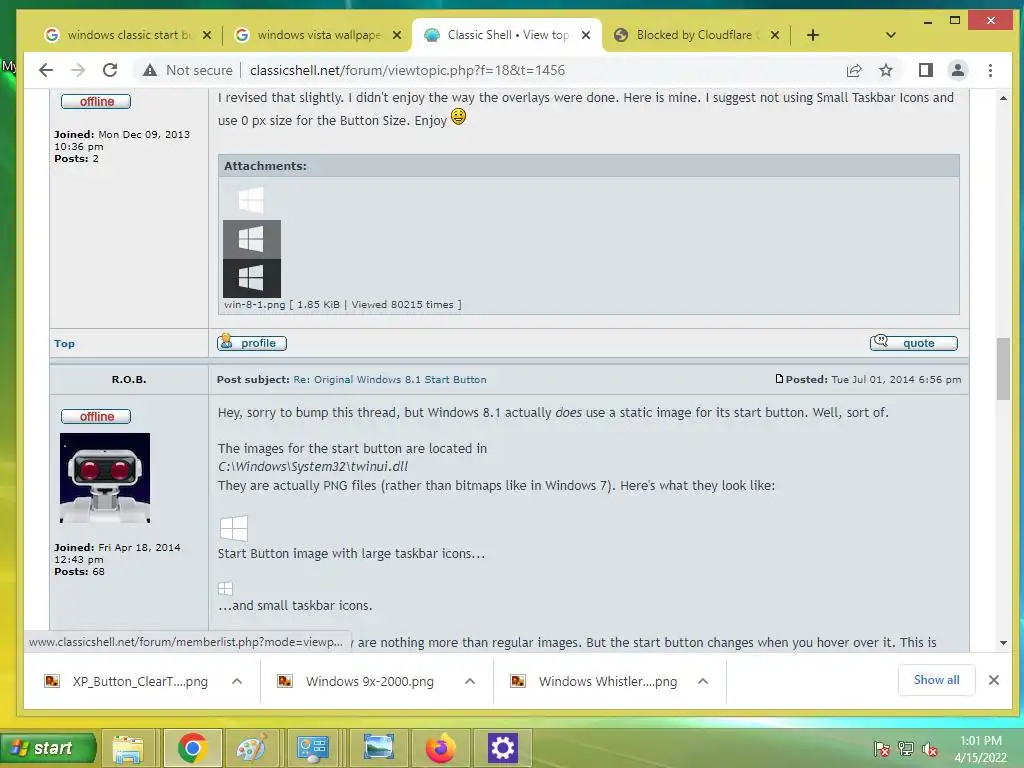Bookmark this page with the star
Image resolution: width=1024 pixels, height=768 pixels.
click(886, 70)
